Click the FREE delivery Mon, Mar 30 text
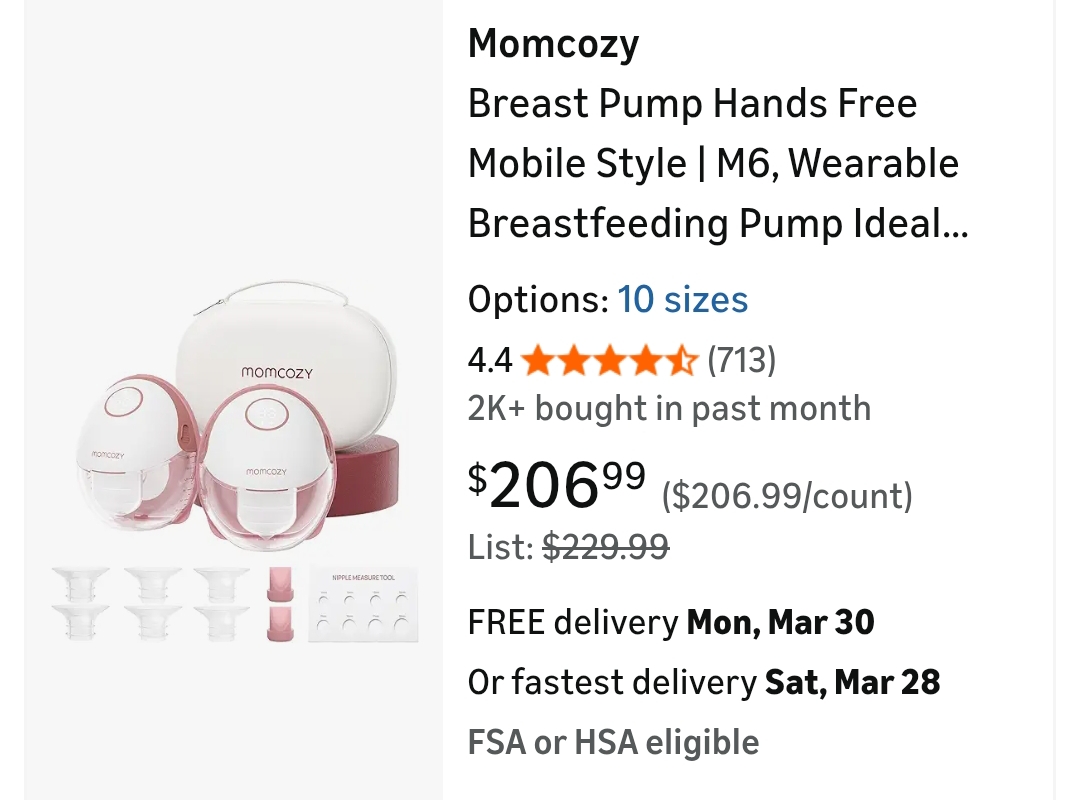 pyautogui.click(x=671, y=623)
